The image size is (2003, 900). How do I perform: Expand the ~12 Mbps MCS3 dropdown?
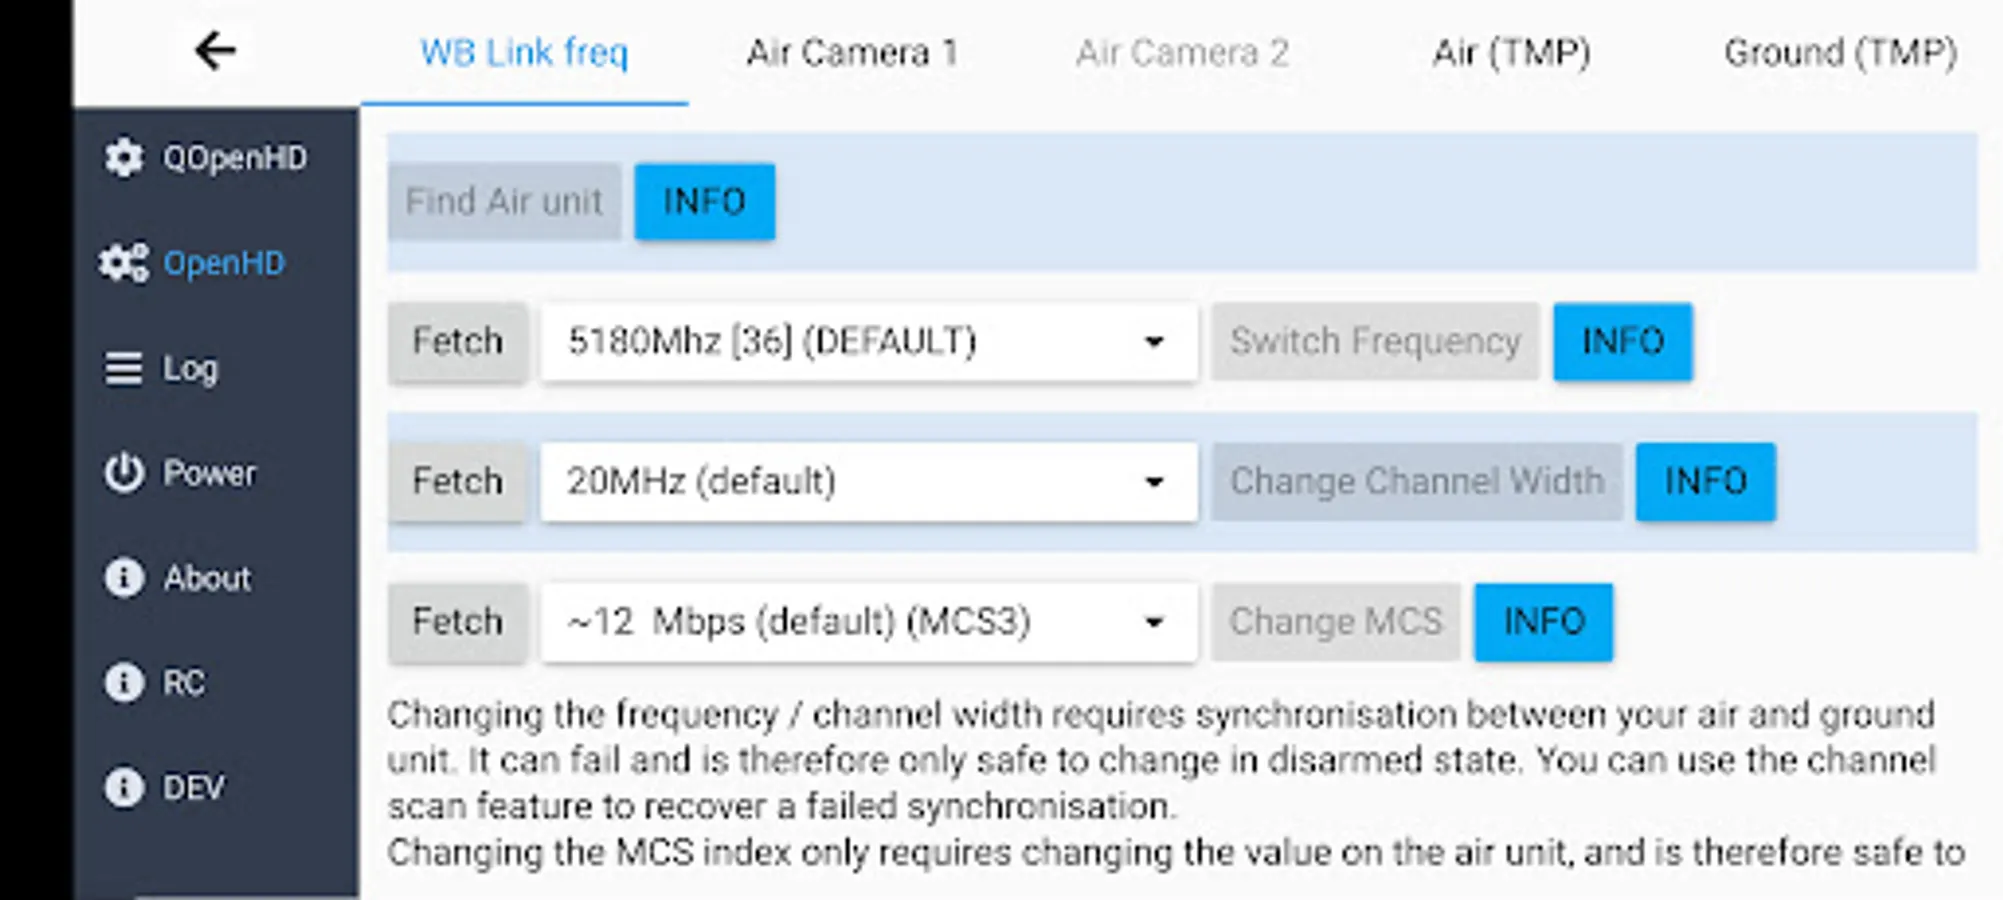coord(868,622)
